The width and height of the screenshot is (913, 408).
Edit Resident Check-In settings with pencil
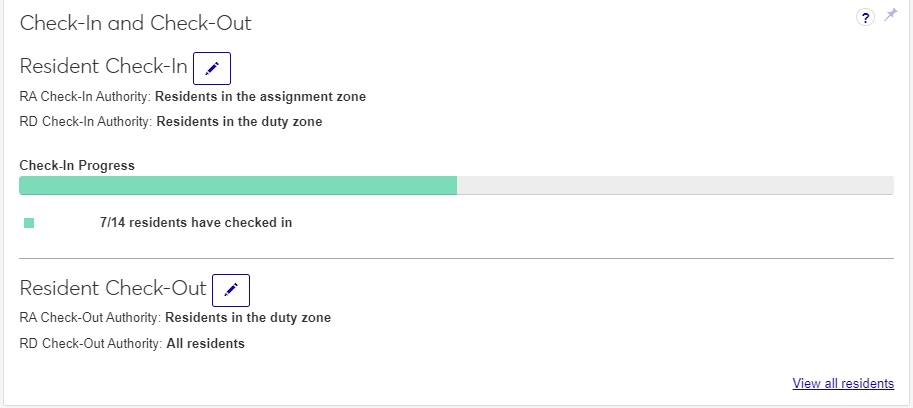(x=212, y=68)
